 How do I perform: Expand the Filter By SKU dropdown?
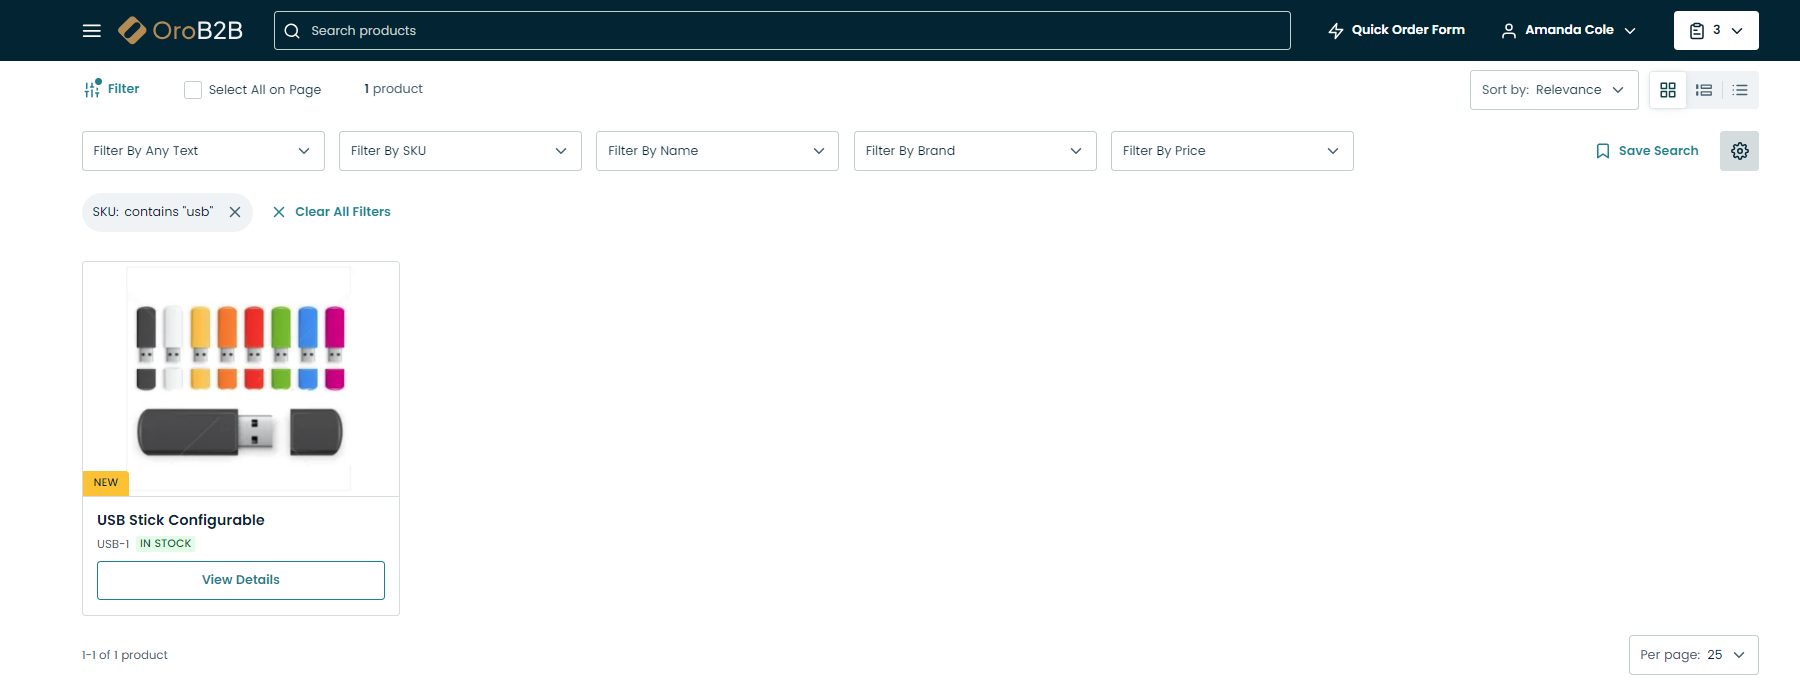(x=460, y=151)
